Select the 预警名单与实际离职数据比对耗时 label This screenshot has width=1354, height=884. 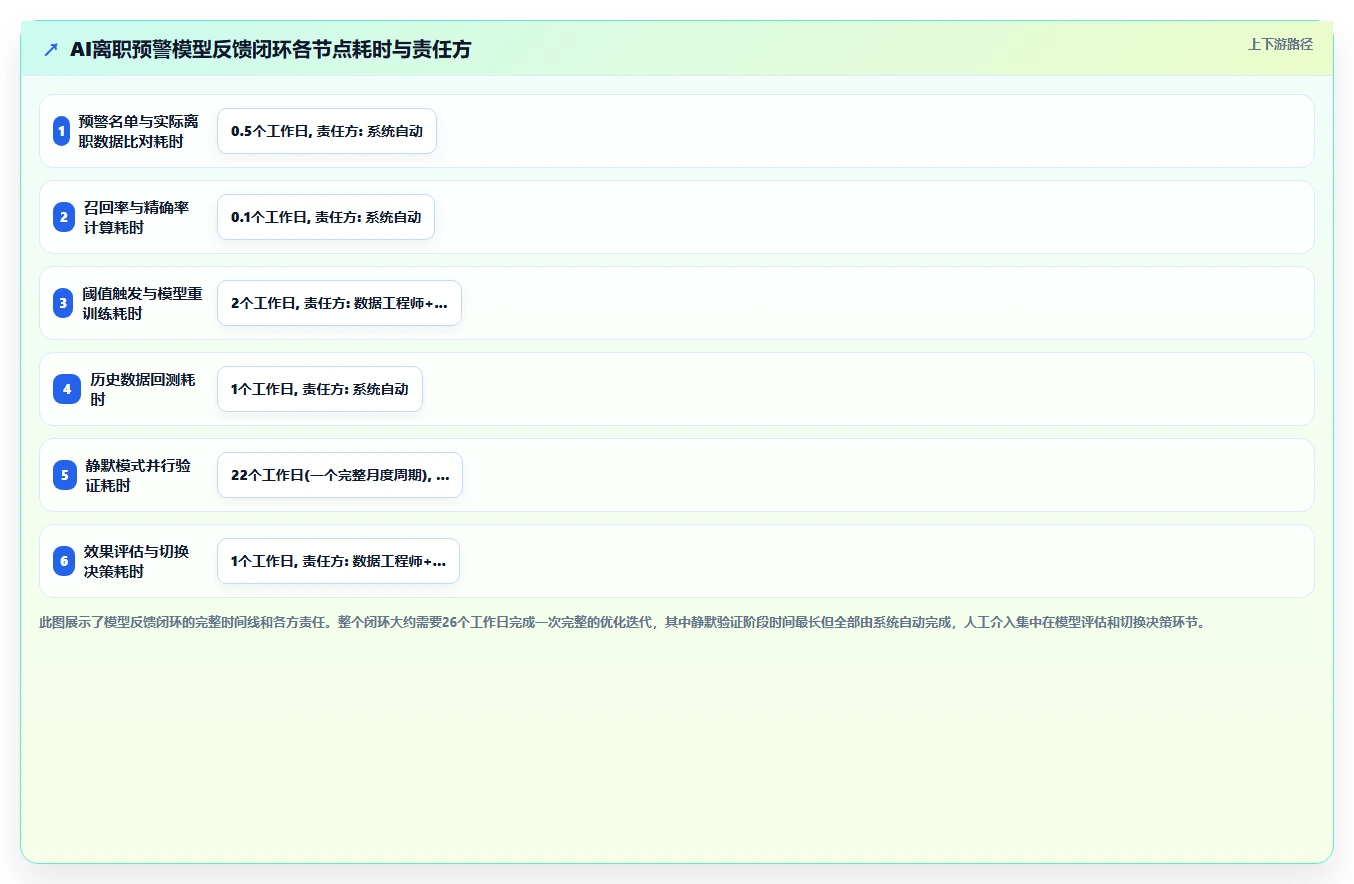[138, 131]
